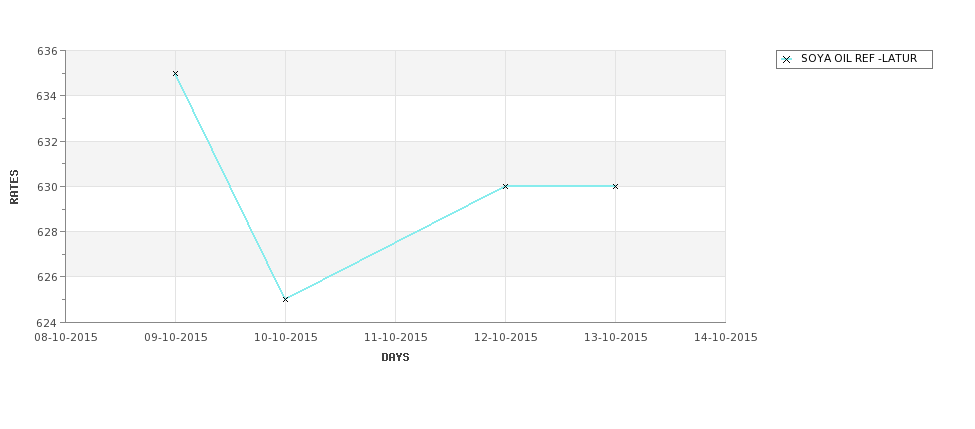Image resolution: width=975 pixels, height=429 pixels.
Task: Click the SOYA OIL REF -LATUR legend label
Action: coord(859,58)
